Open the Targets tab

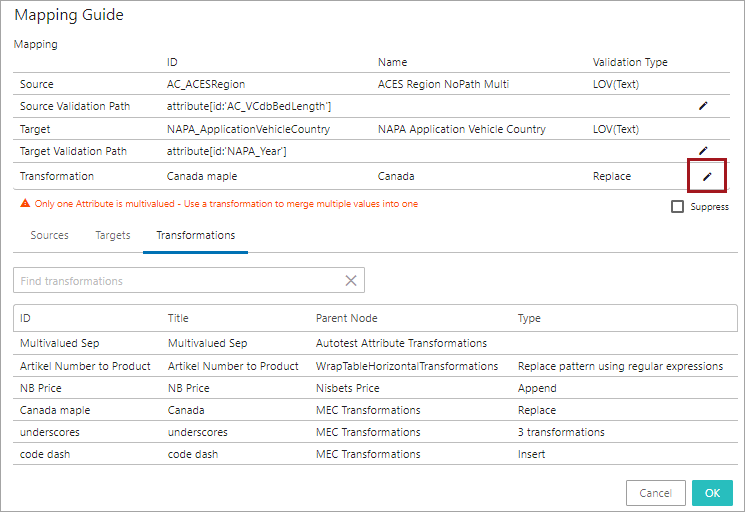point(113,235)
